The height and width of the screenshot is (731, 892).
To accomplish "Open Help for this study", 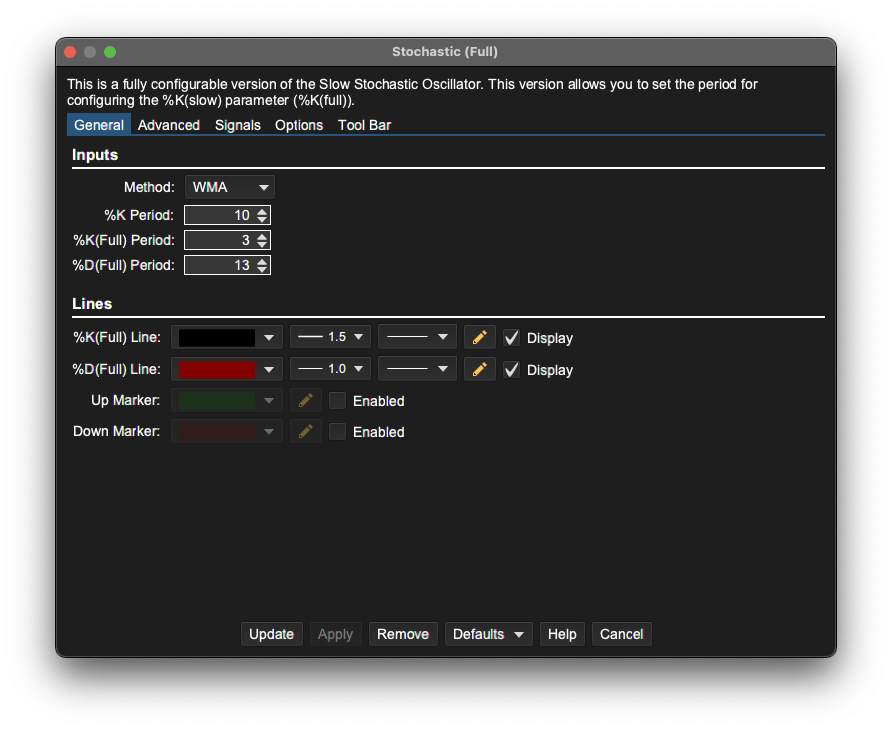I will tap(562, 634).
